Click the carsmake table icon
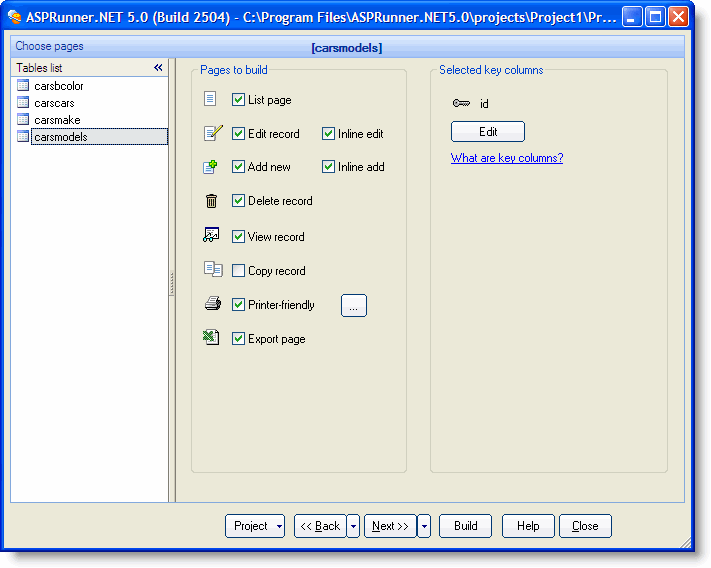 tap(23, 119)
